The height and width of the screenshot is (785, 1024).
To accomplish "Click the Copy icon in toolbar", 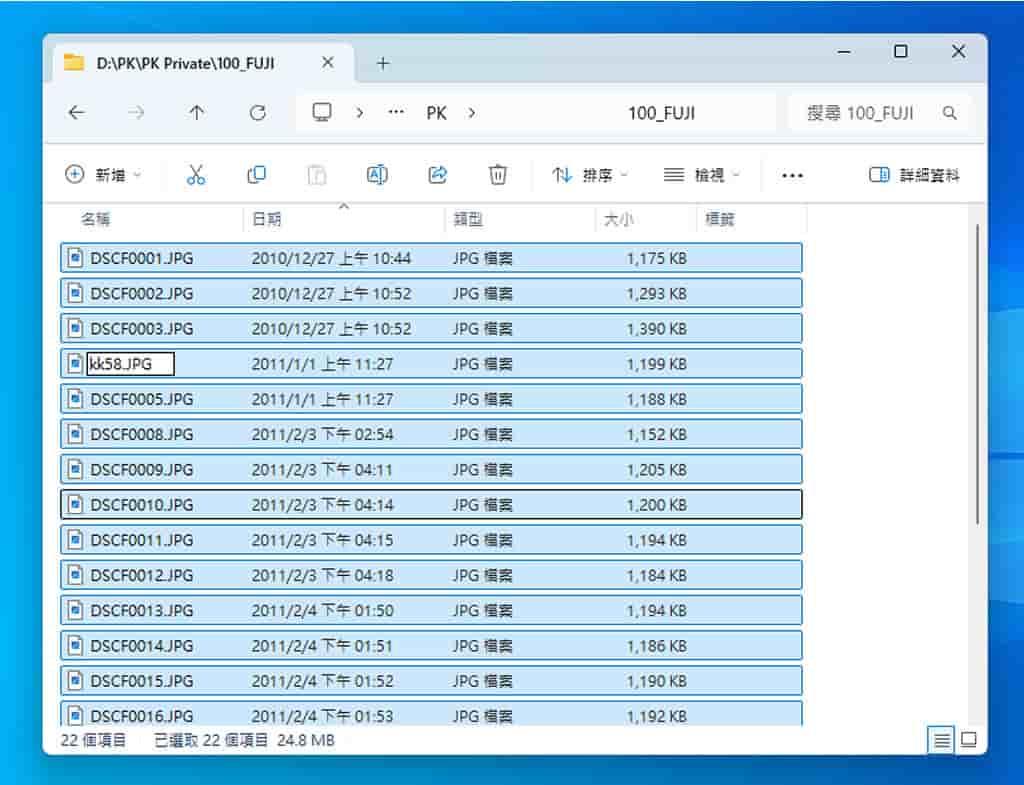I will coord(256,175).
